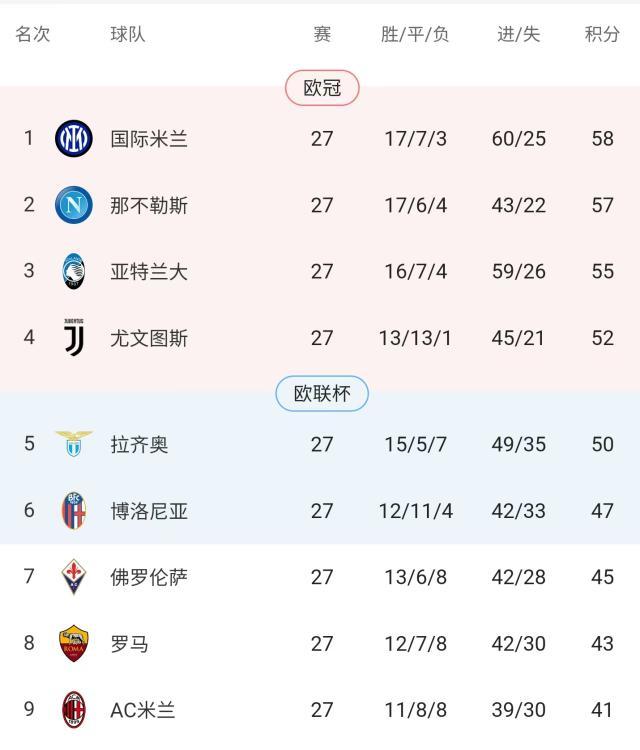Click the 欧联杯 zone label

[322, 394]
